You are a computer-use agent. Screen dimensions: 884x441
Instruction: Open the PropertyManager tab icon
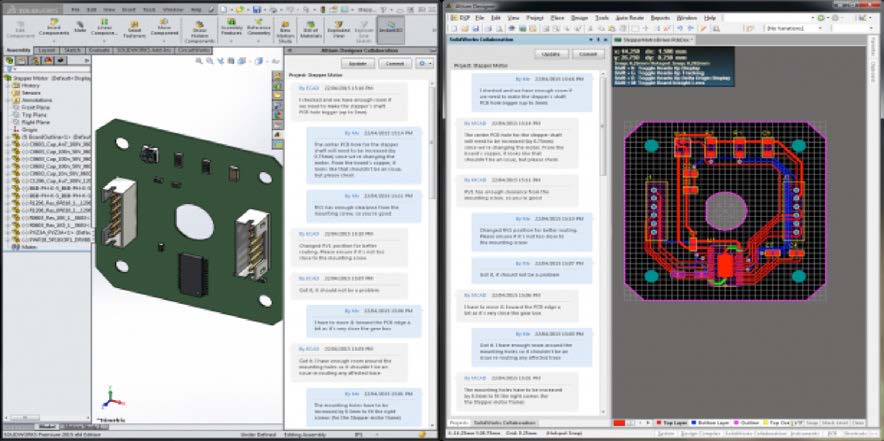(22, 60)
